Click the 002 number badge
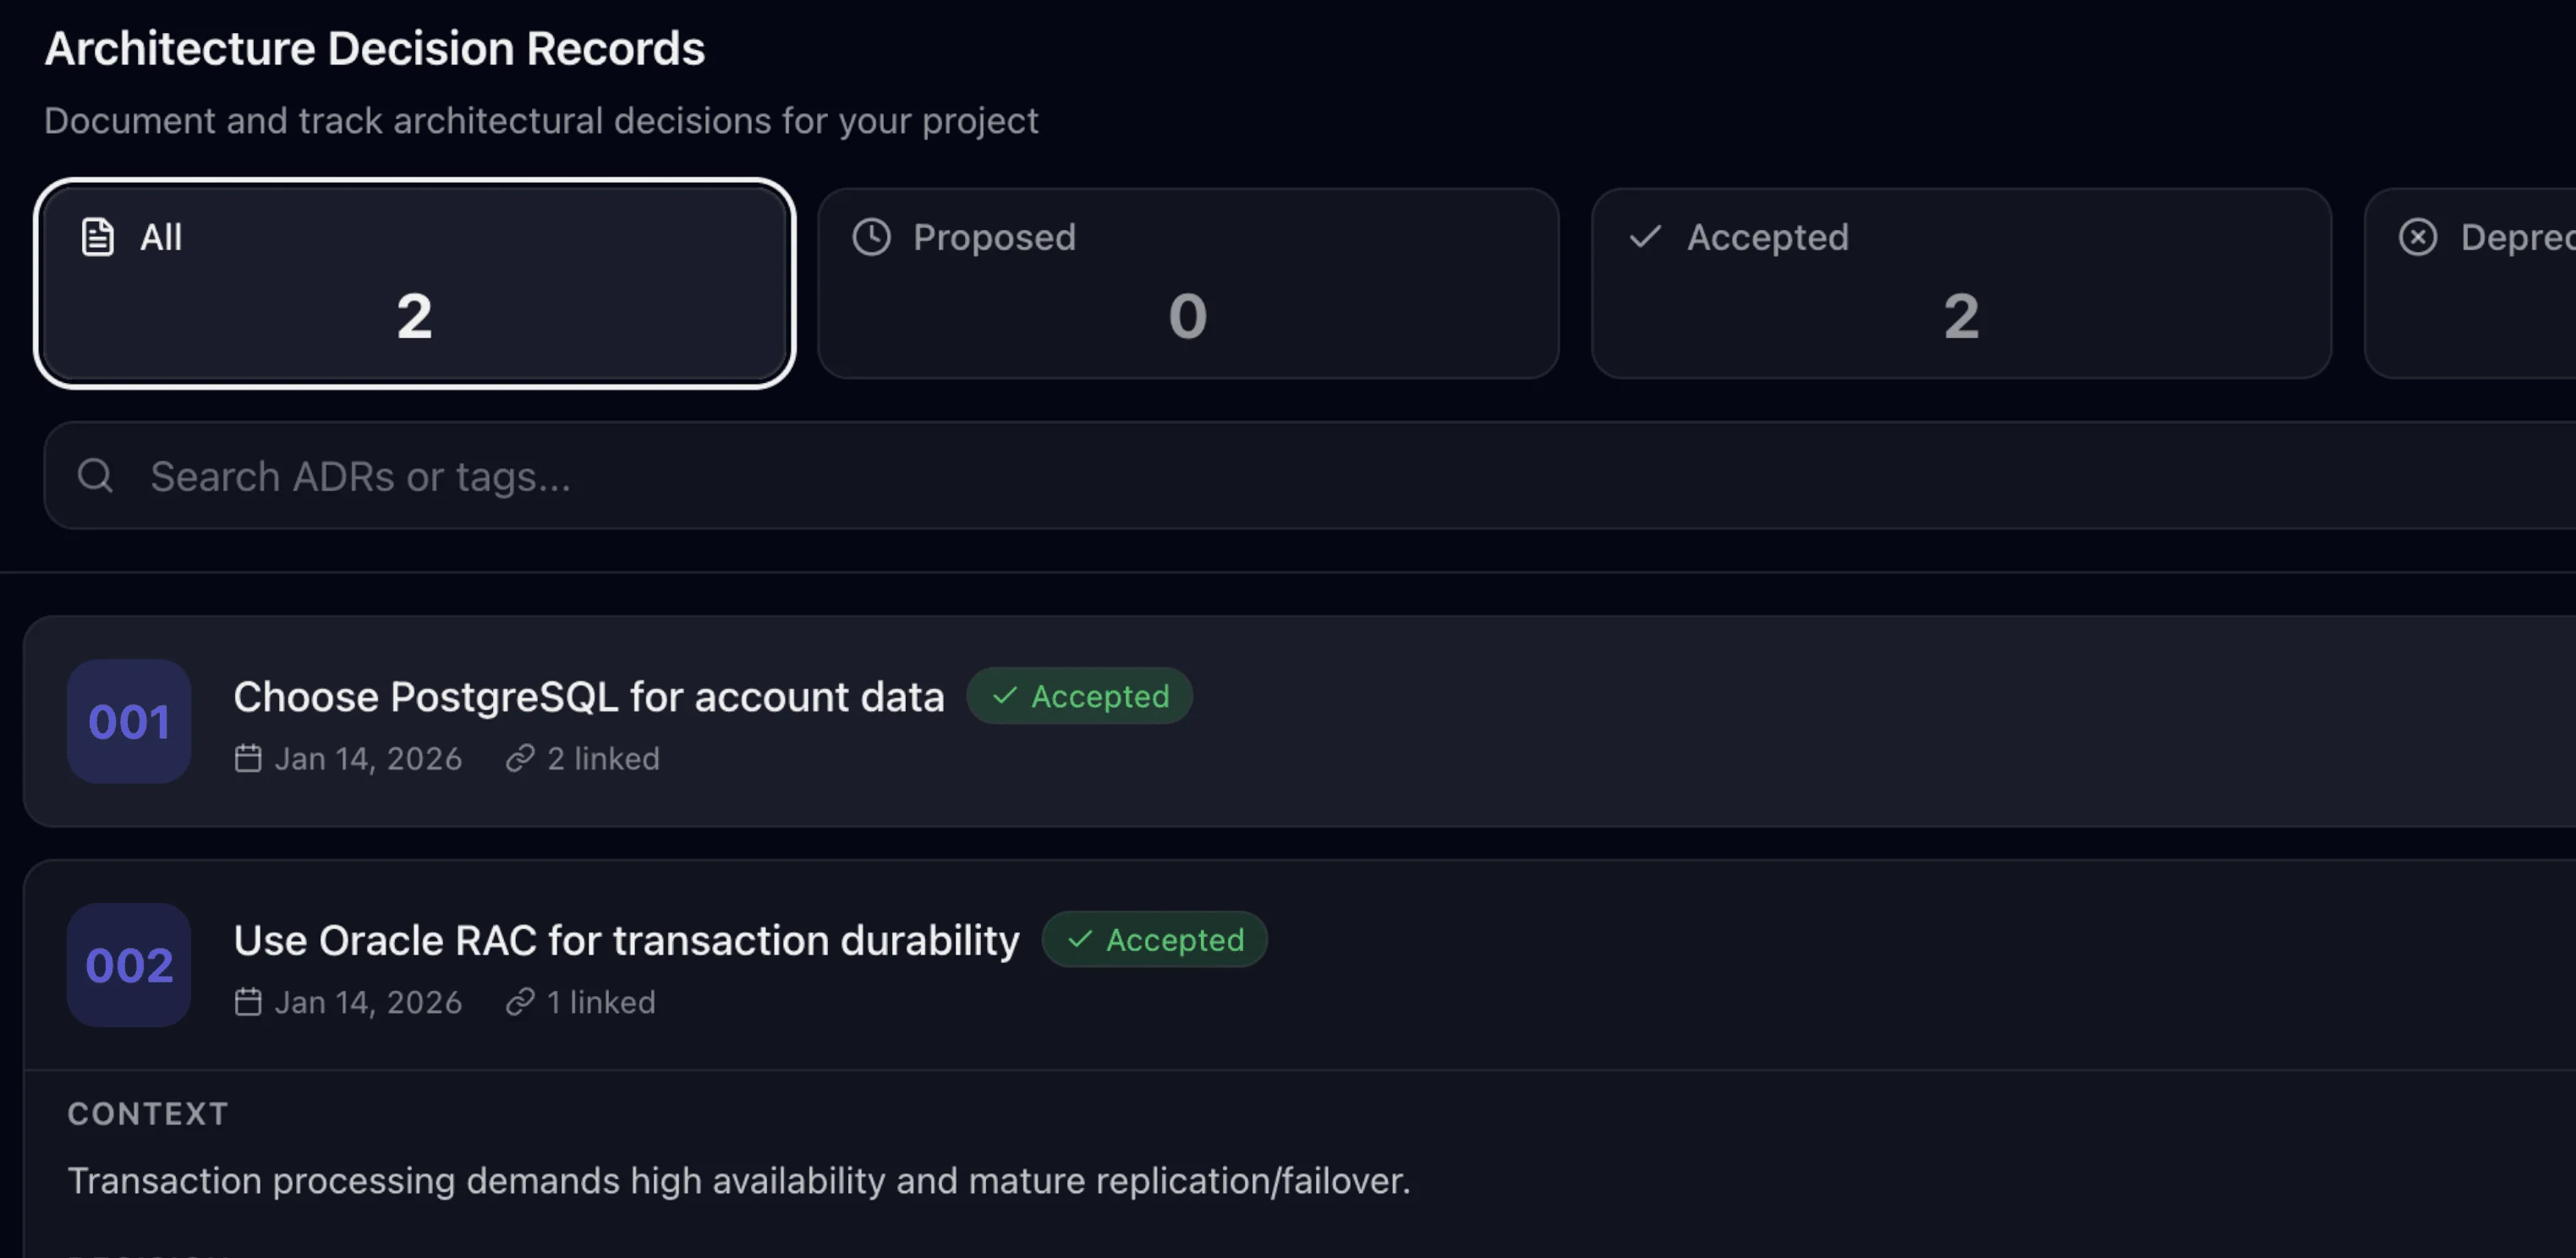This screenshot has height=1258, width=2576. point(129,965)
